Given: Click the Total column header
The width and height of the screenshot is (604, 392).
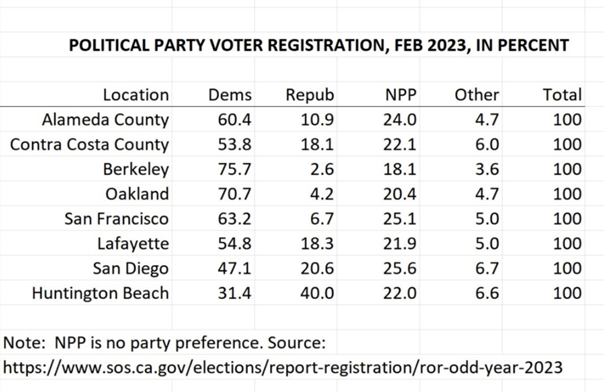Looking at the screenshot, I should 562,95.
